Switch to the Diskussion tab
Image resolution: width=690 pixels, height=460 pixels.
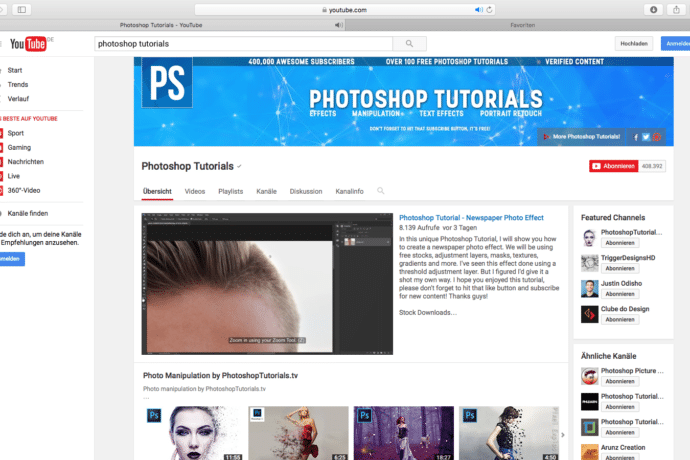306,191
